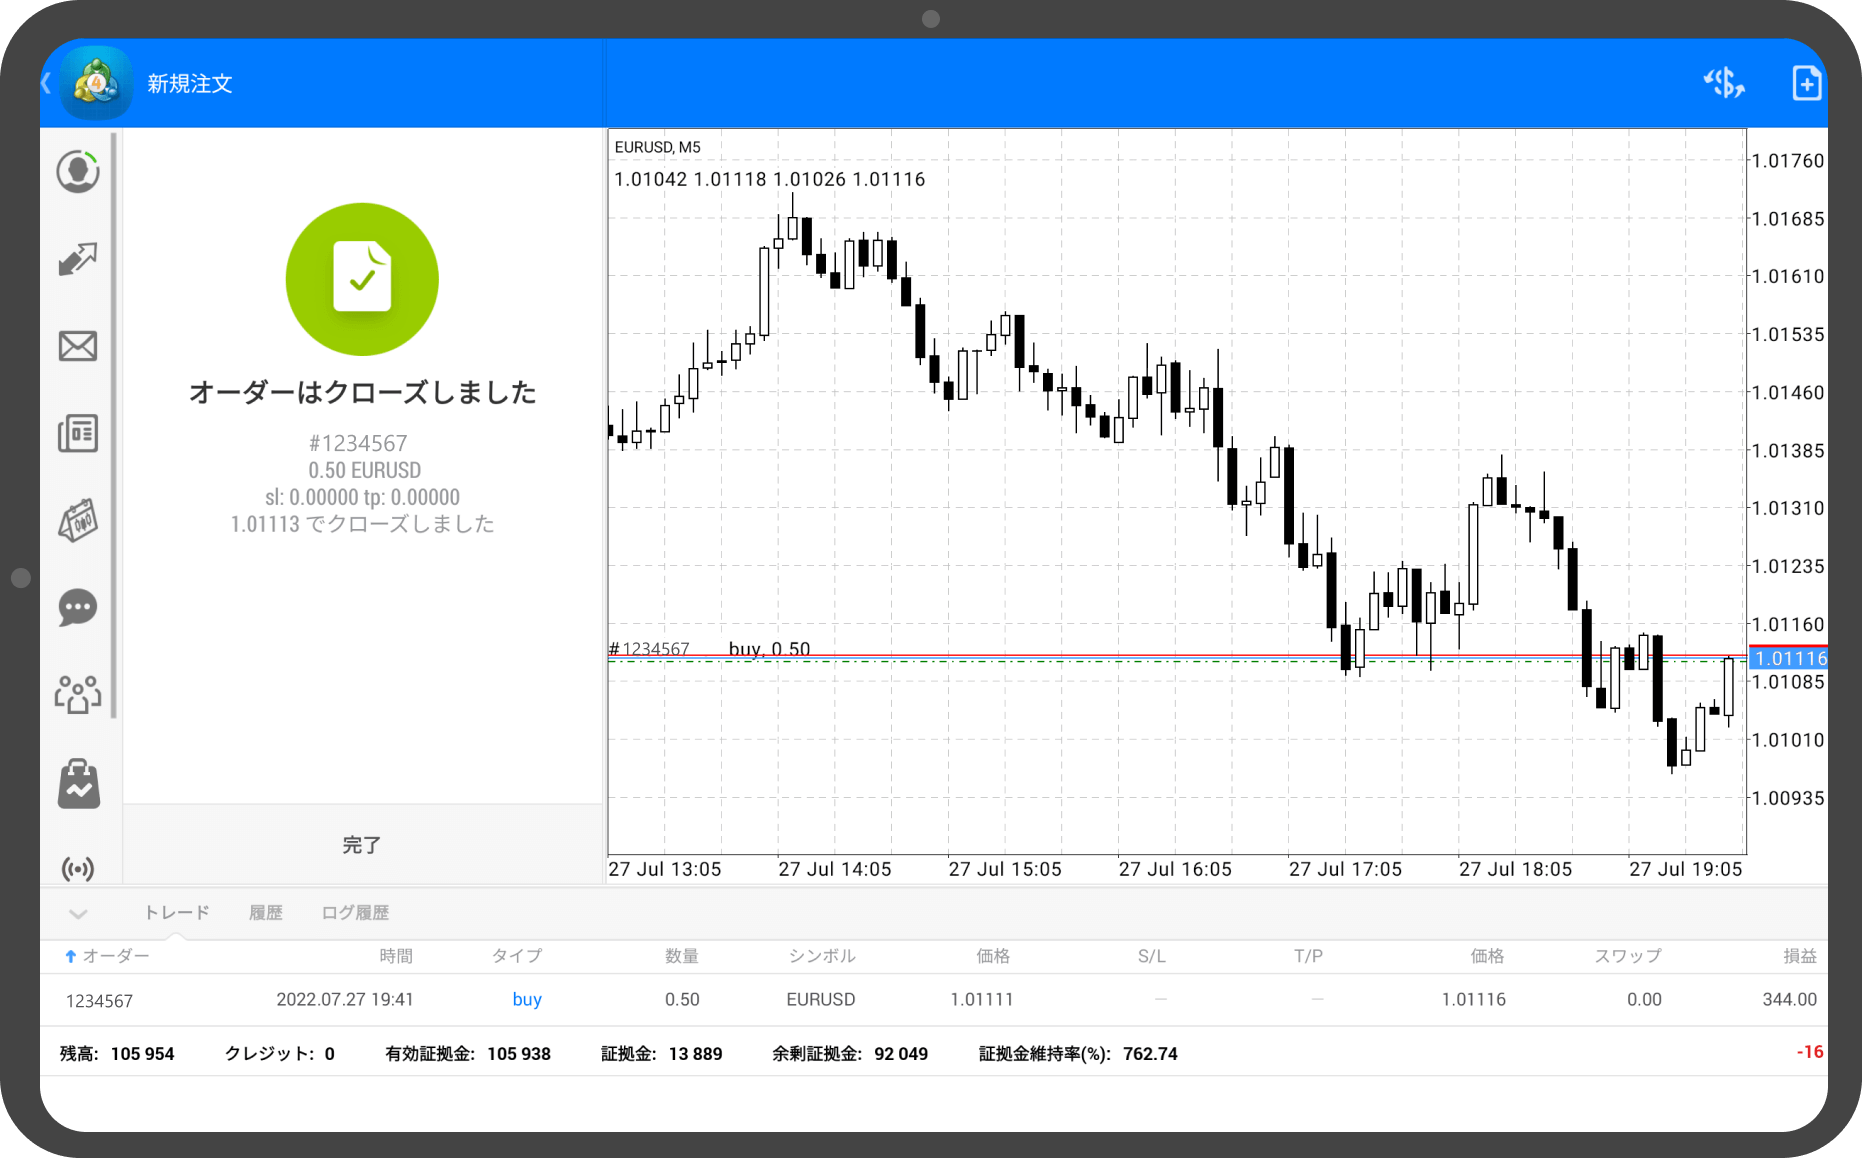The image size is (1862, 1158).
Task: Switch to the 履歴 tab
Action: (x=266, y=912)
